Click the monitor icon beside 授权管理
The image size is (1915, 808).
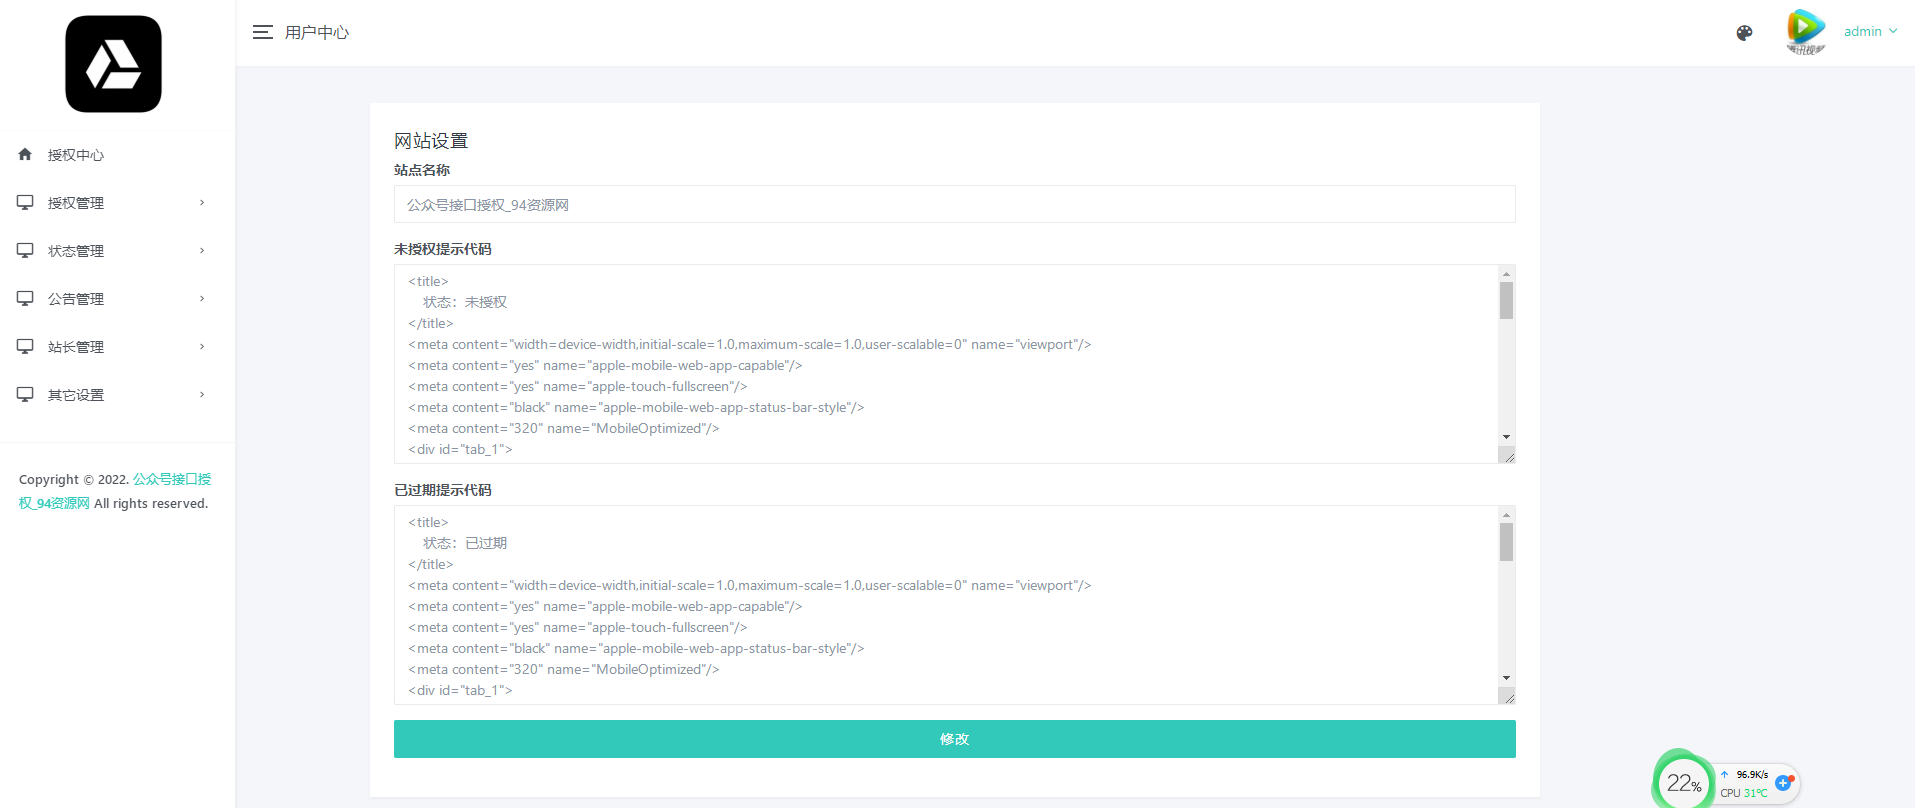(x=25, y=202)
